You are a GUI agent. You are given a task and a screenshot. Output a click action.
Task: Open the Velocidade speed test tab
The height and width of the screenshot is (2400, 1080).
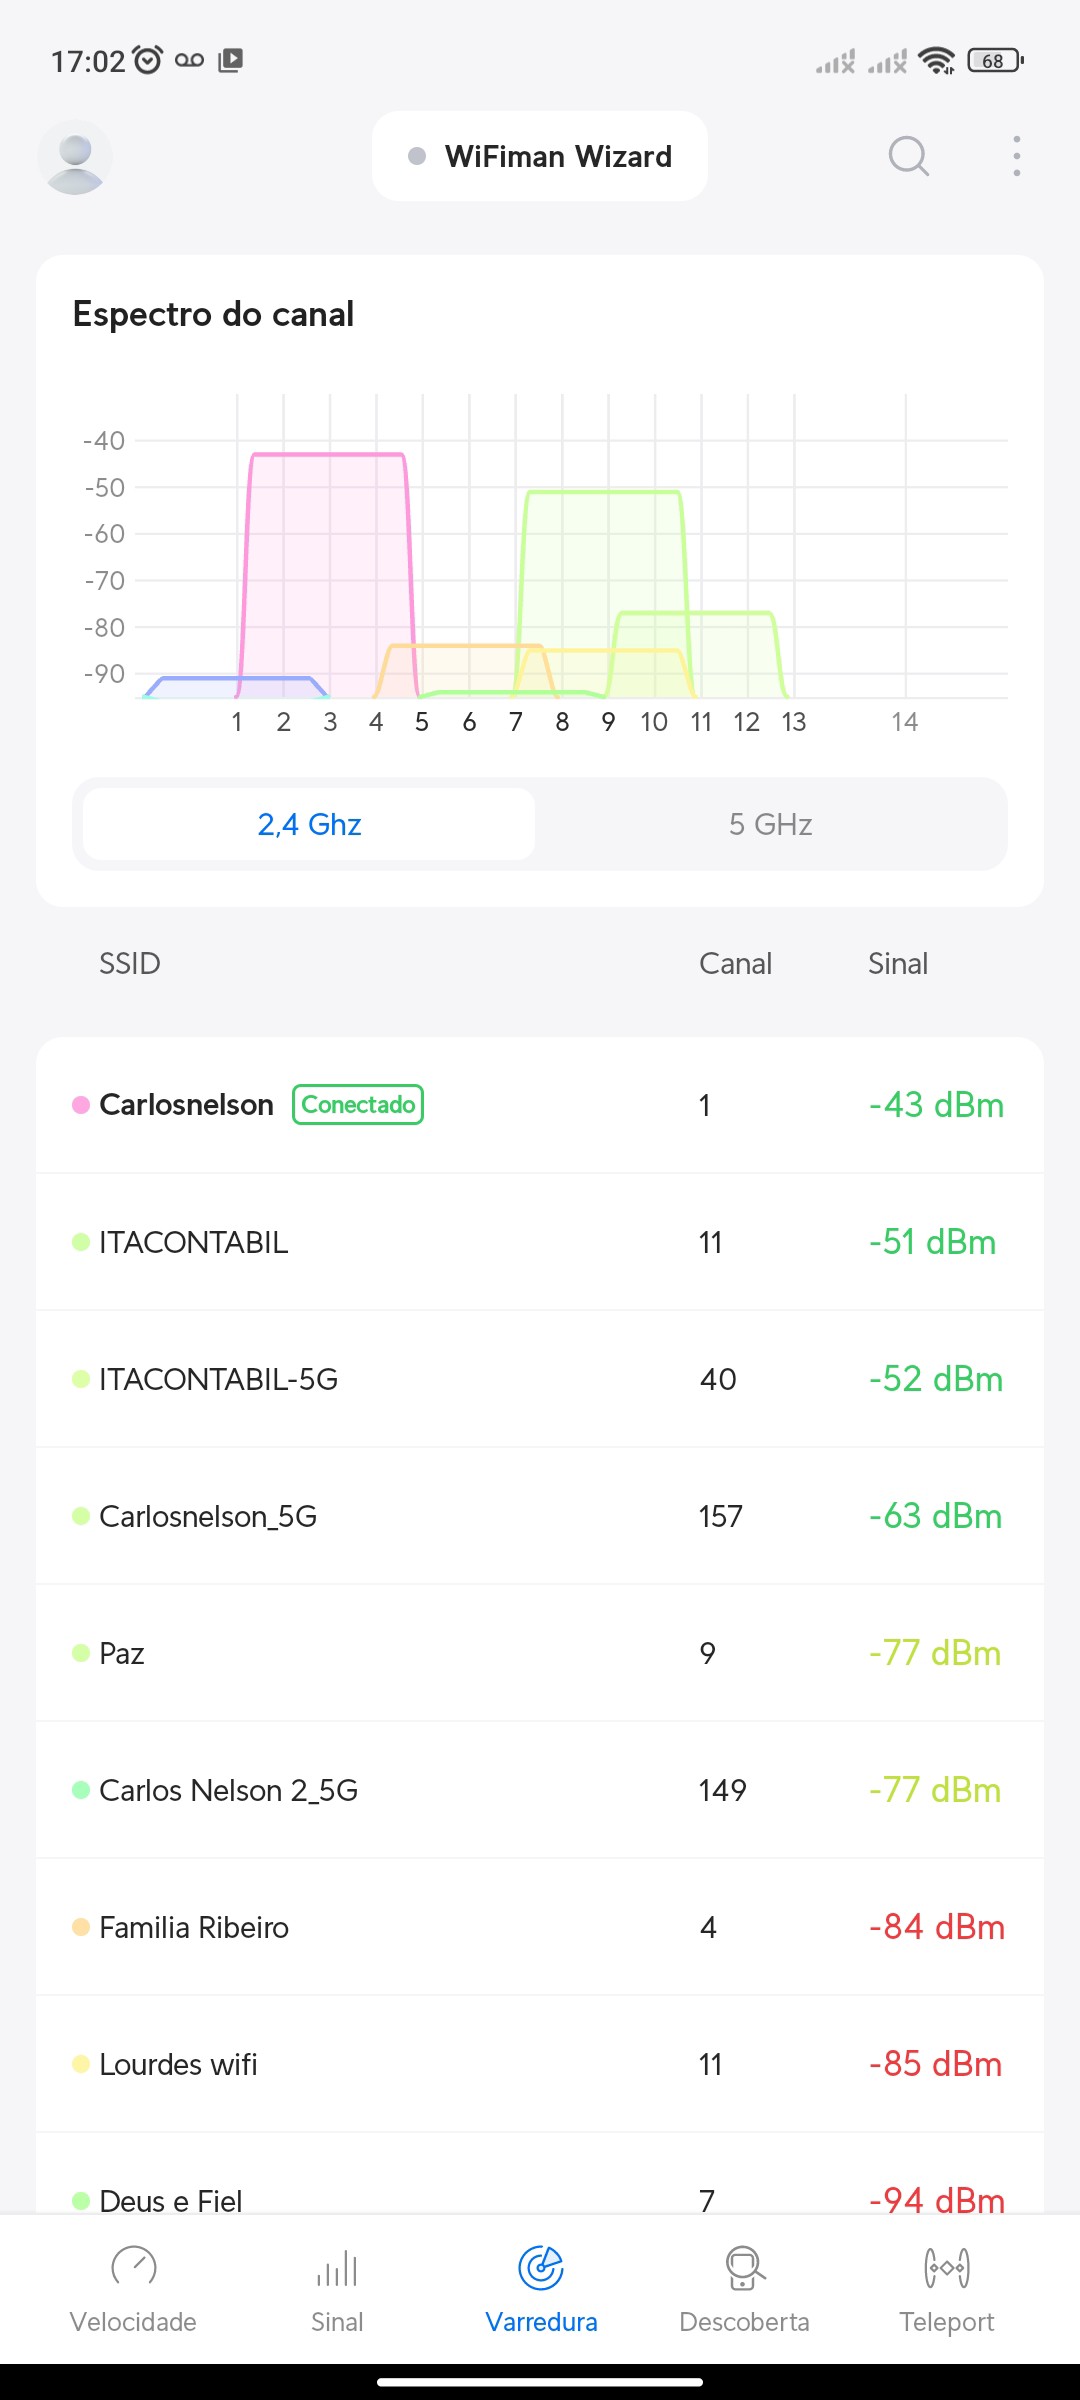pos(133,2286)
